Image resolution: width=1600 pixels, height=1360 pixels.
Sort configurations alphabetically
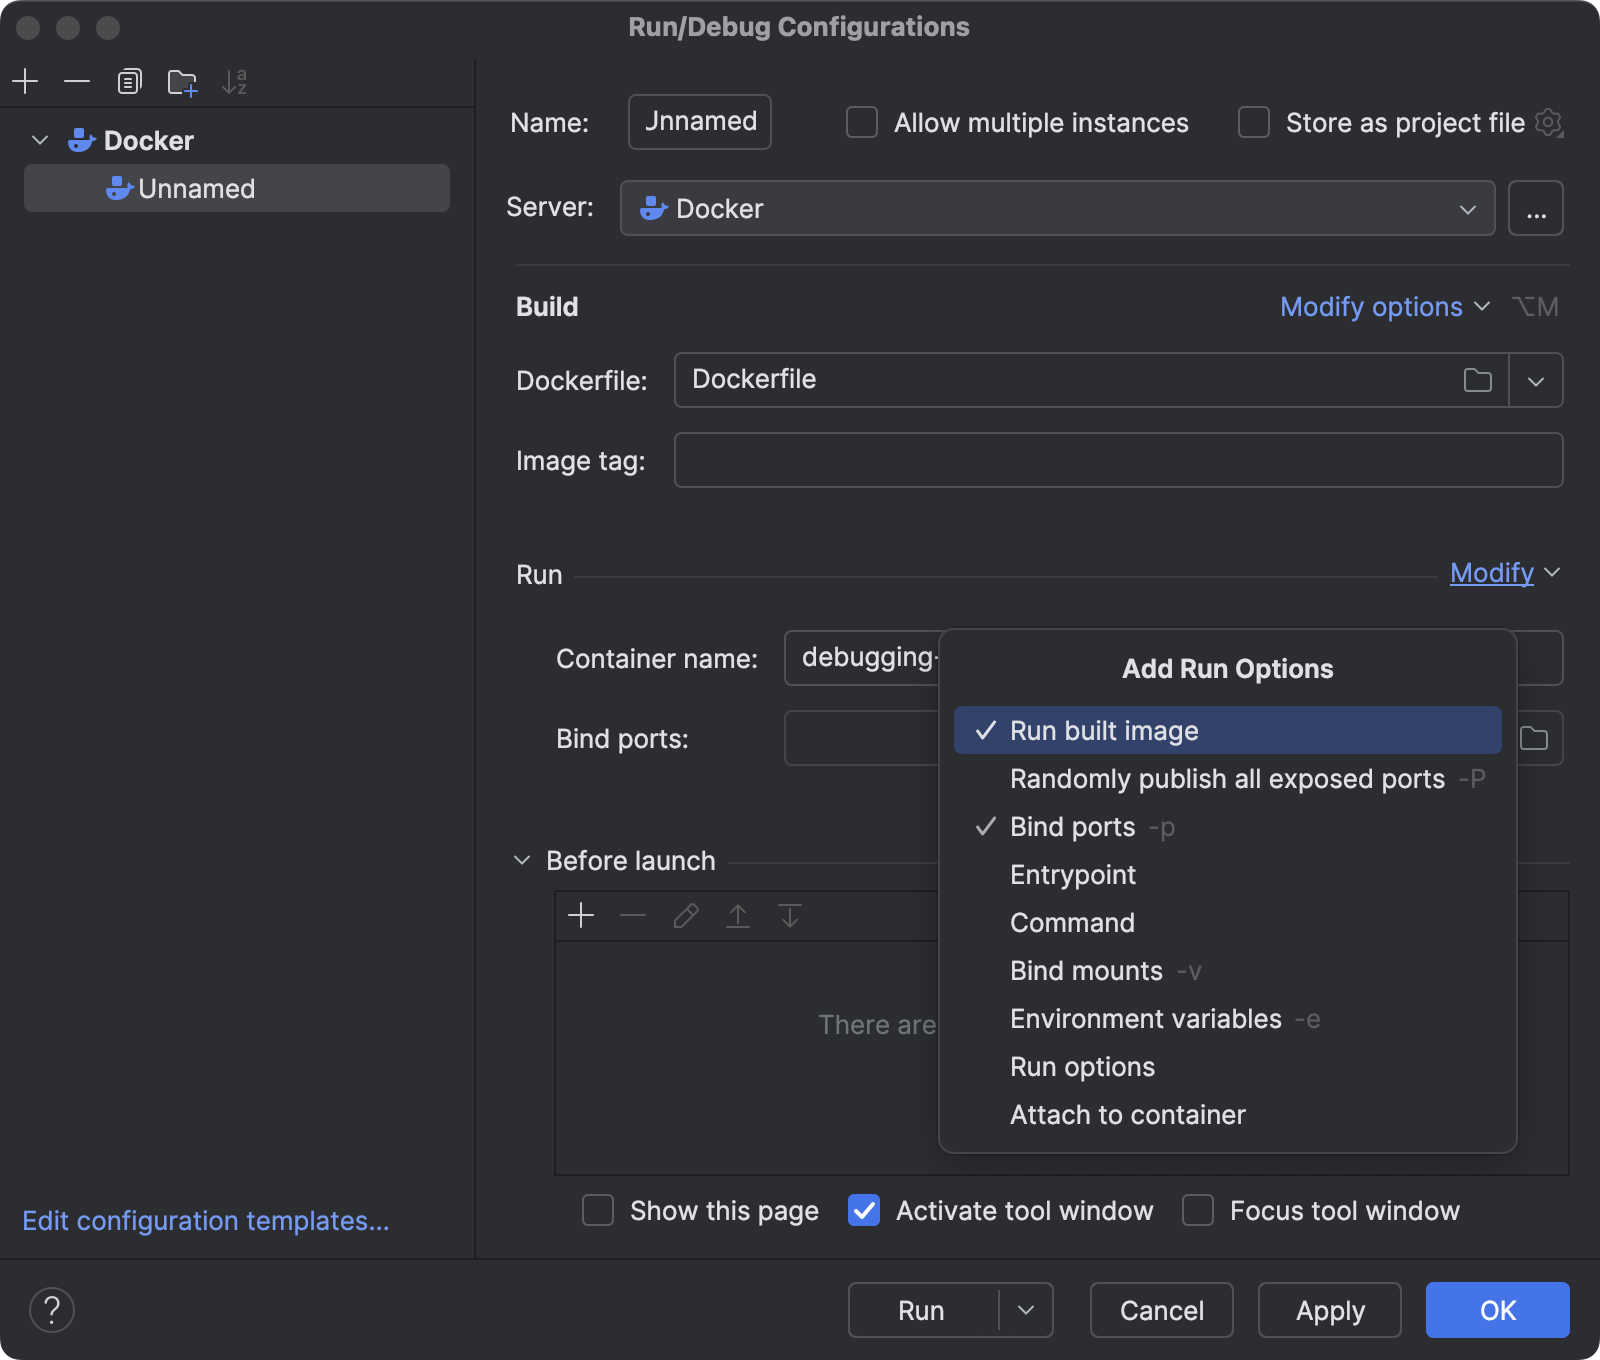[236, 81]
